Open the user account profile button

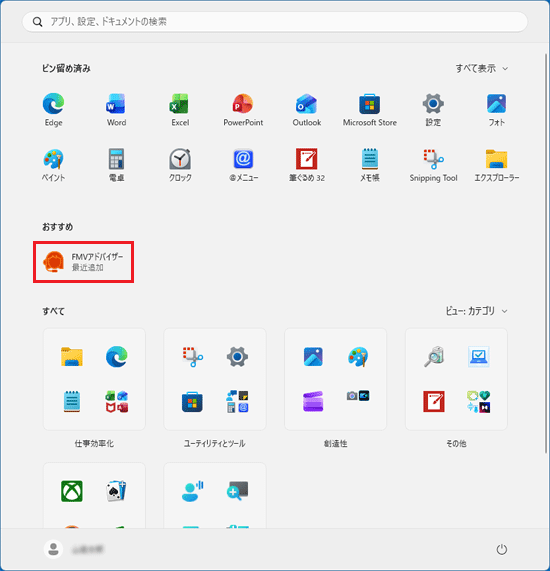[x=74, y=549]
